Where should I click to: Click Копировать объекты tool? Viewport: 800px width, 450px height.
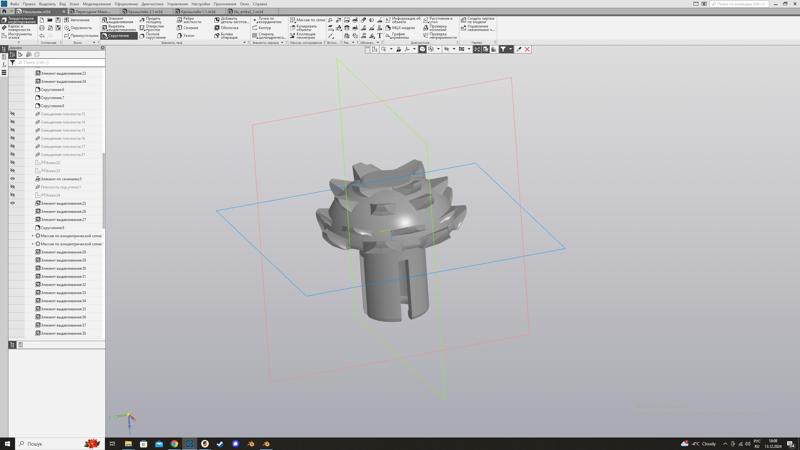[x=306, y=28]
